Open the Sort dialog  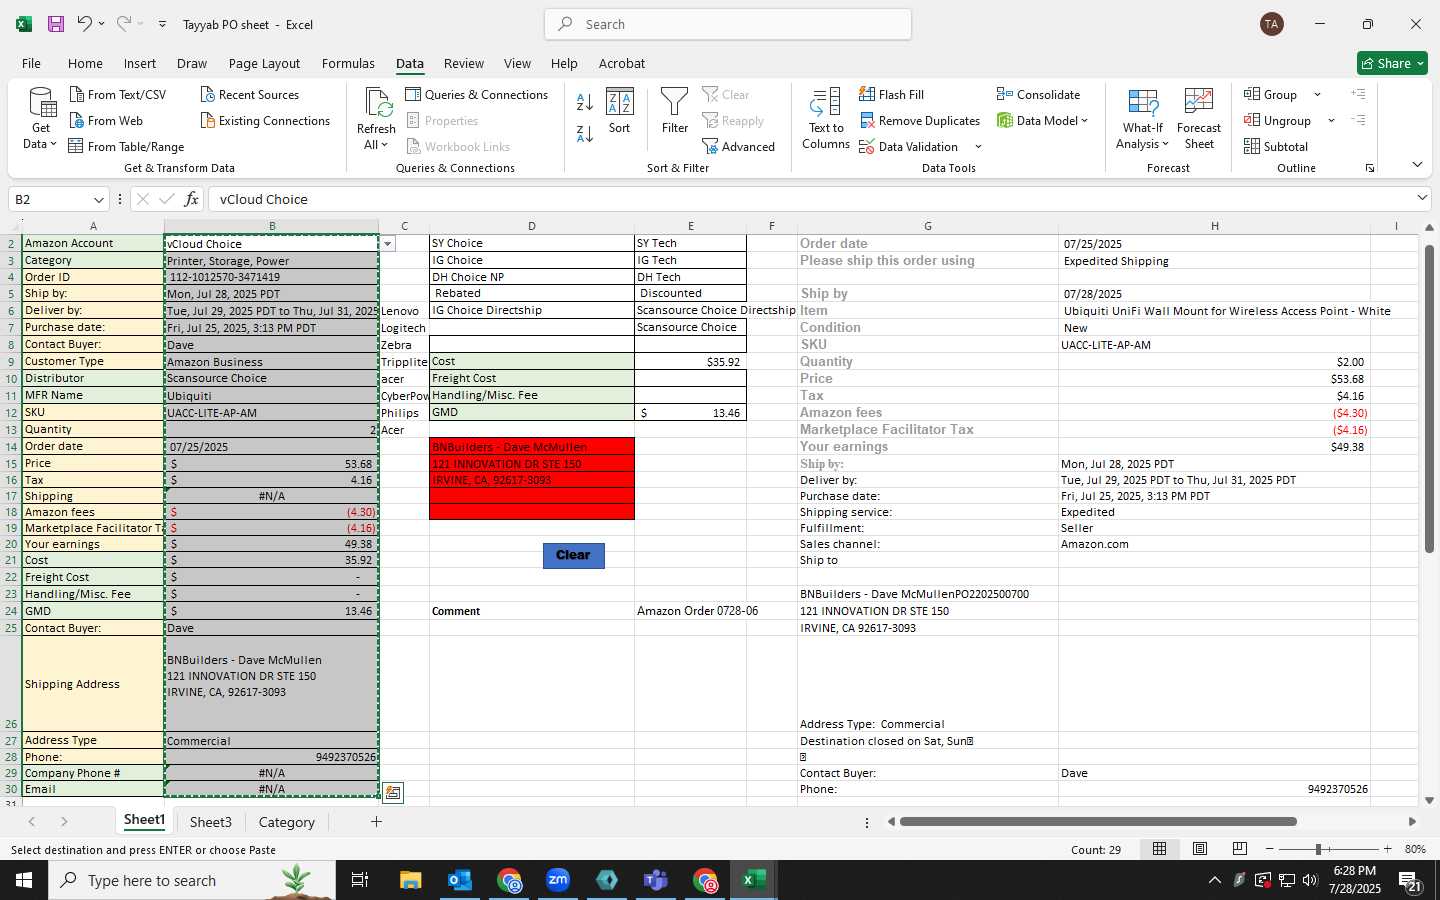pos(620,111)
